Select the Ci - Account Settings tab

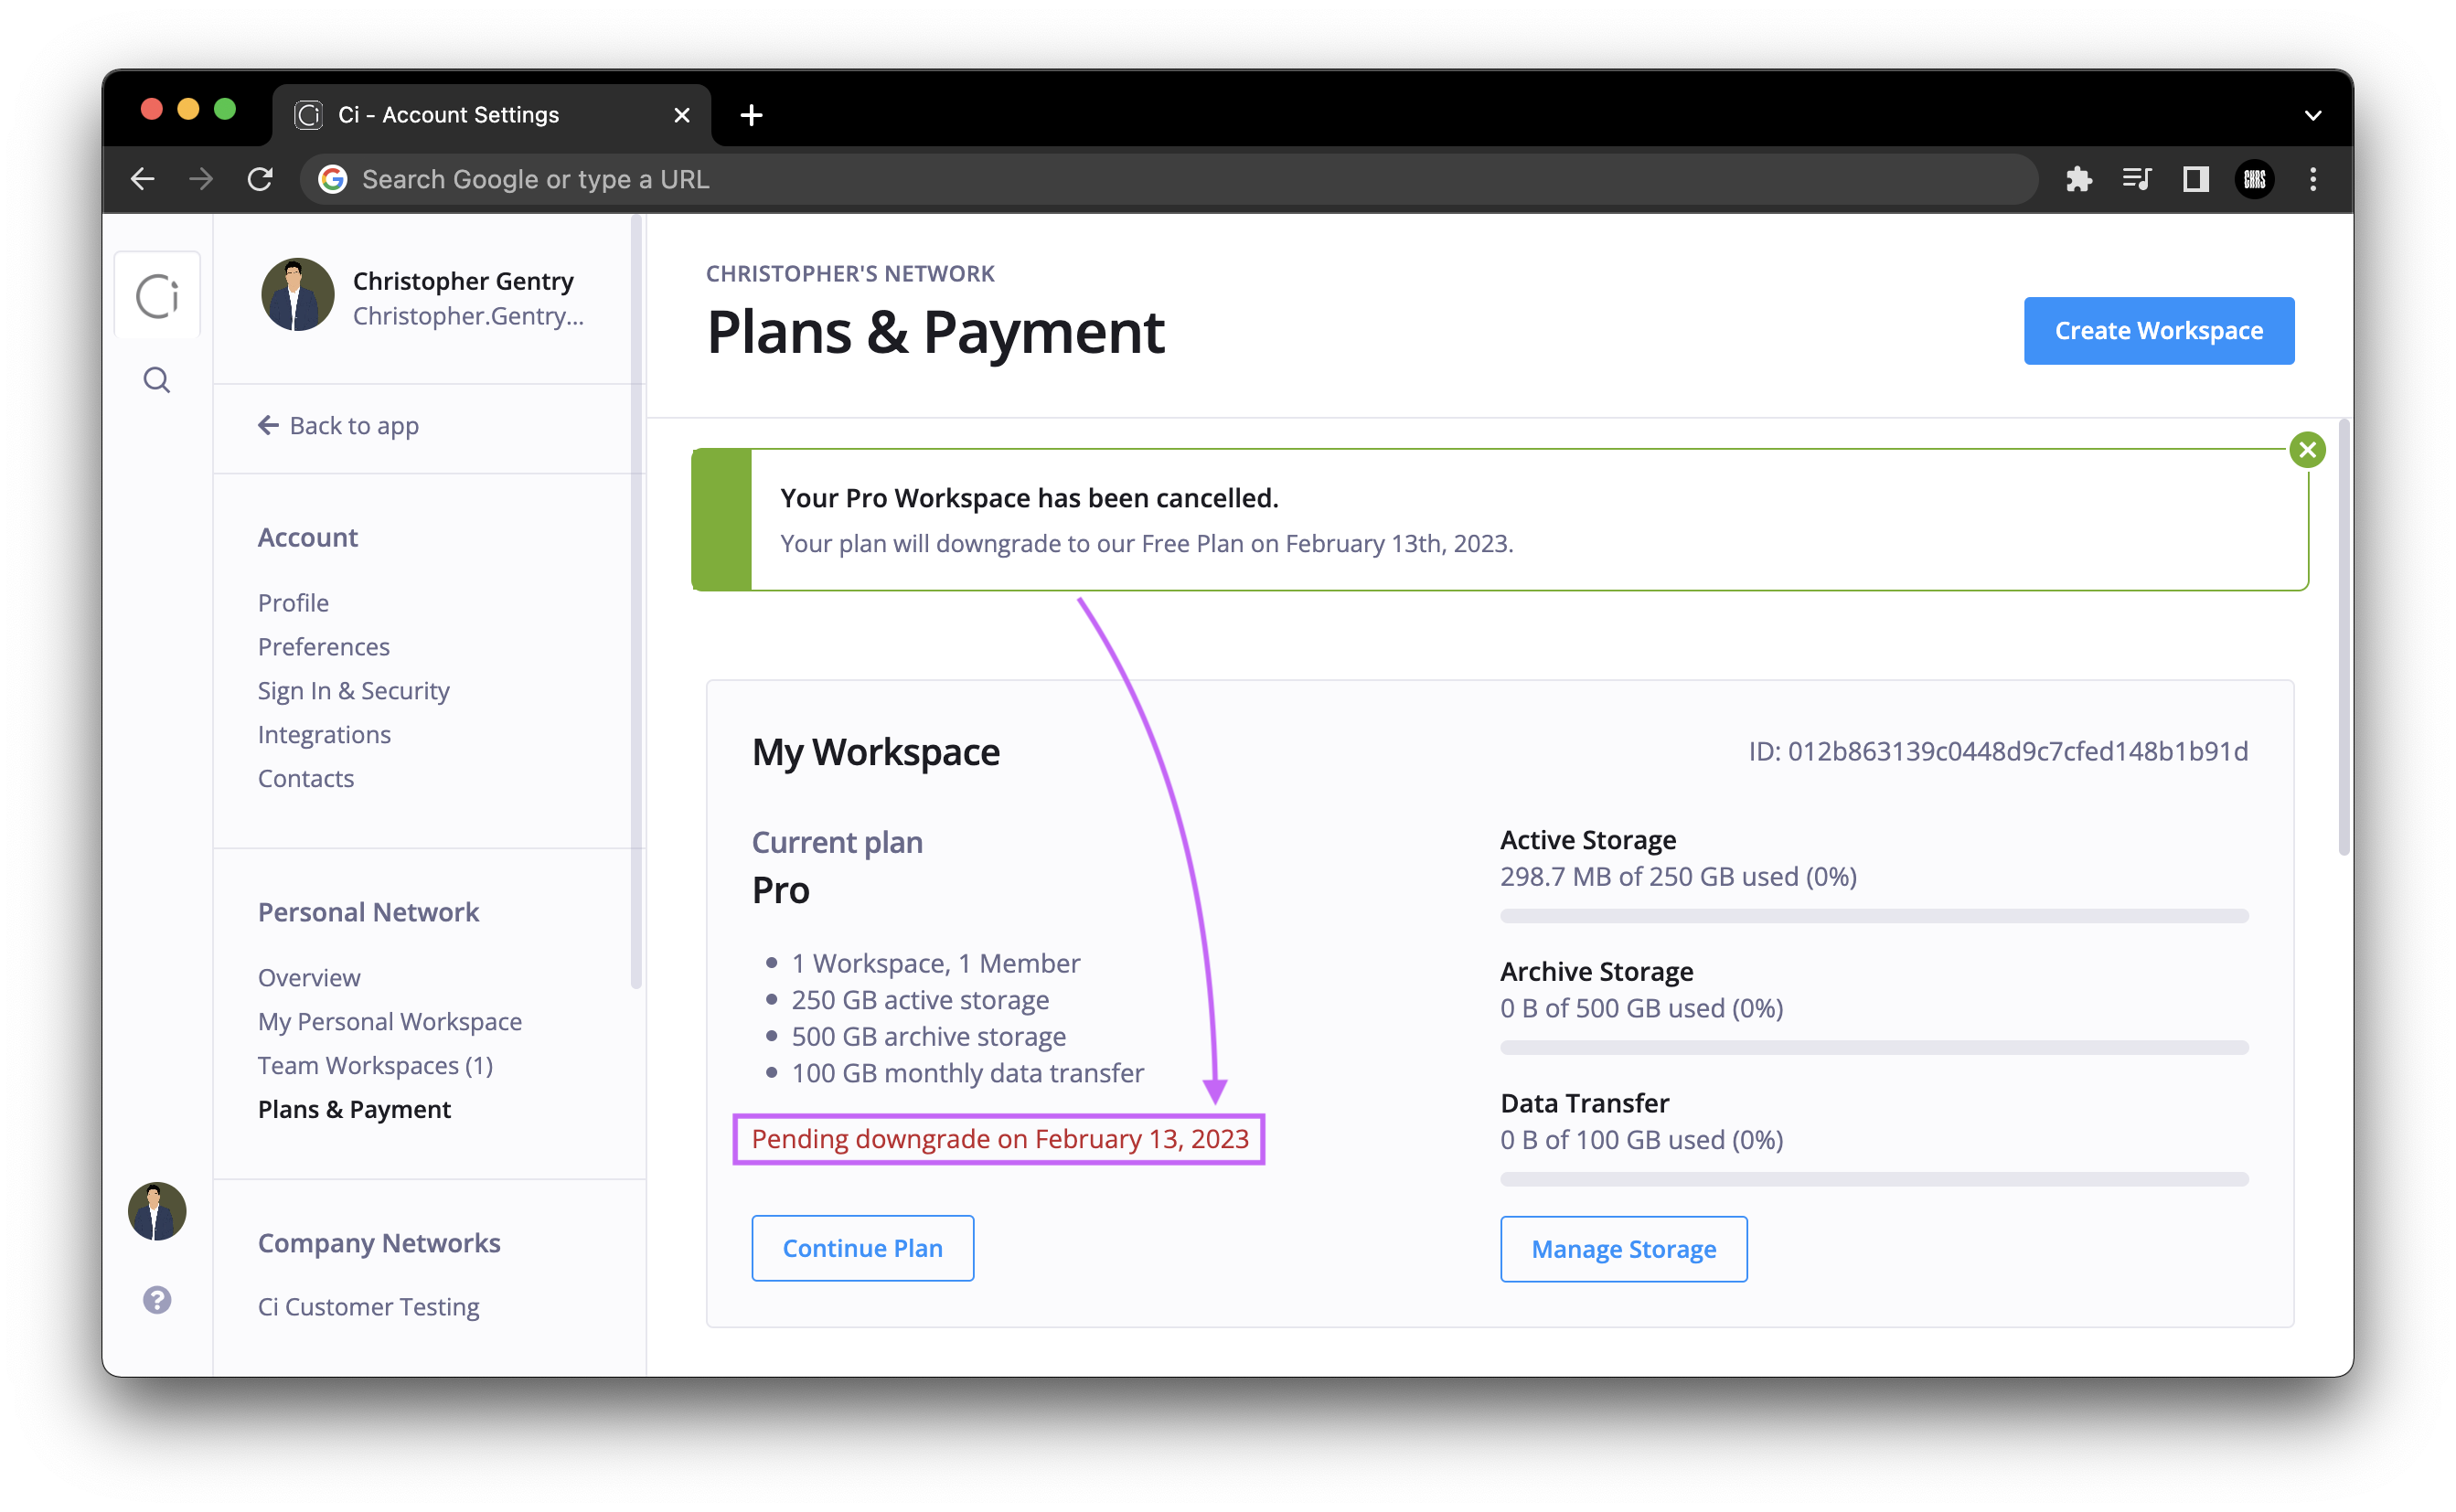[491, 115]
